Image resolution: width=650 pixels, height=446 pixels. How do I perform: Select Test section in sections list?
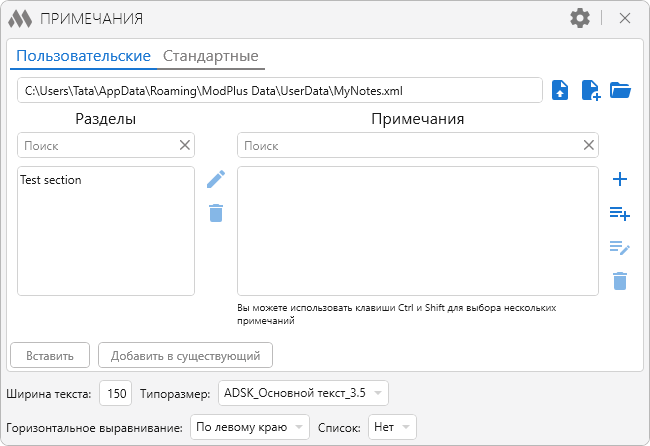tap(51, 180)
